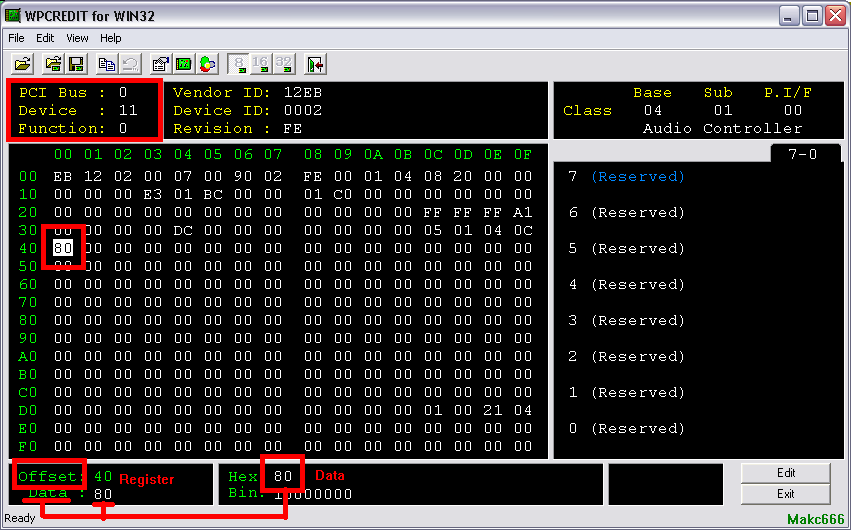Image resolution: width=851 pixels, height=530 pixels.
Task: Click the Open file toolbar icon
Action: click(22, 64)
